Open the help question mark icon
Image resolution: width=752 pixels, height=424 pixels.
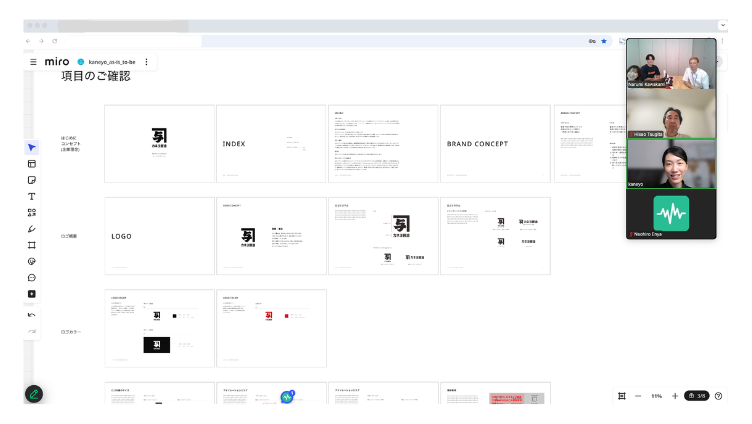pyautogui.click(x=718, y=396)
